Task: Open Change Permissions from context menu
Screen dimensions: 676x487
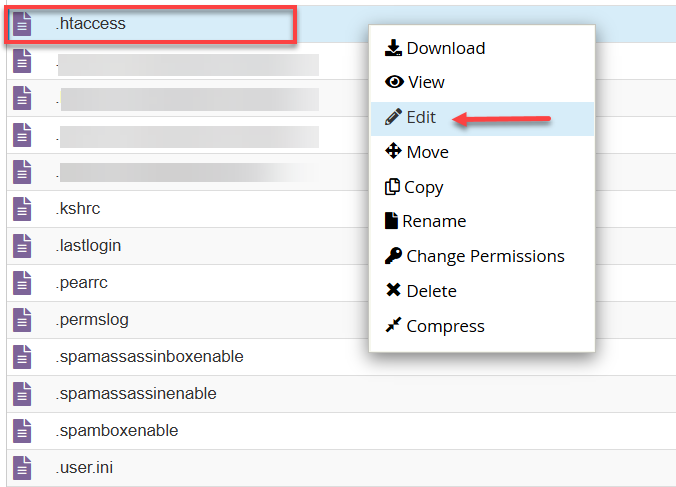Action: 485,256
